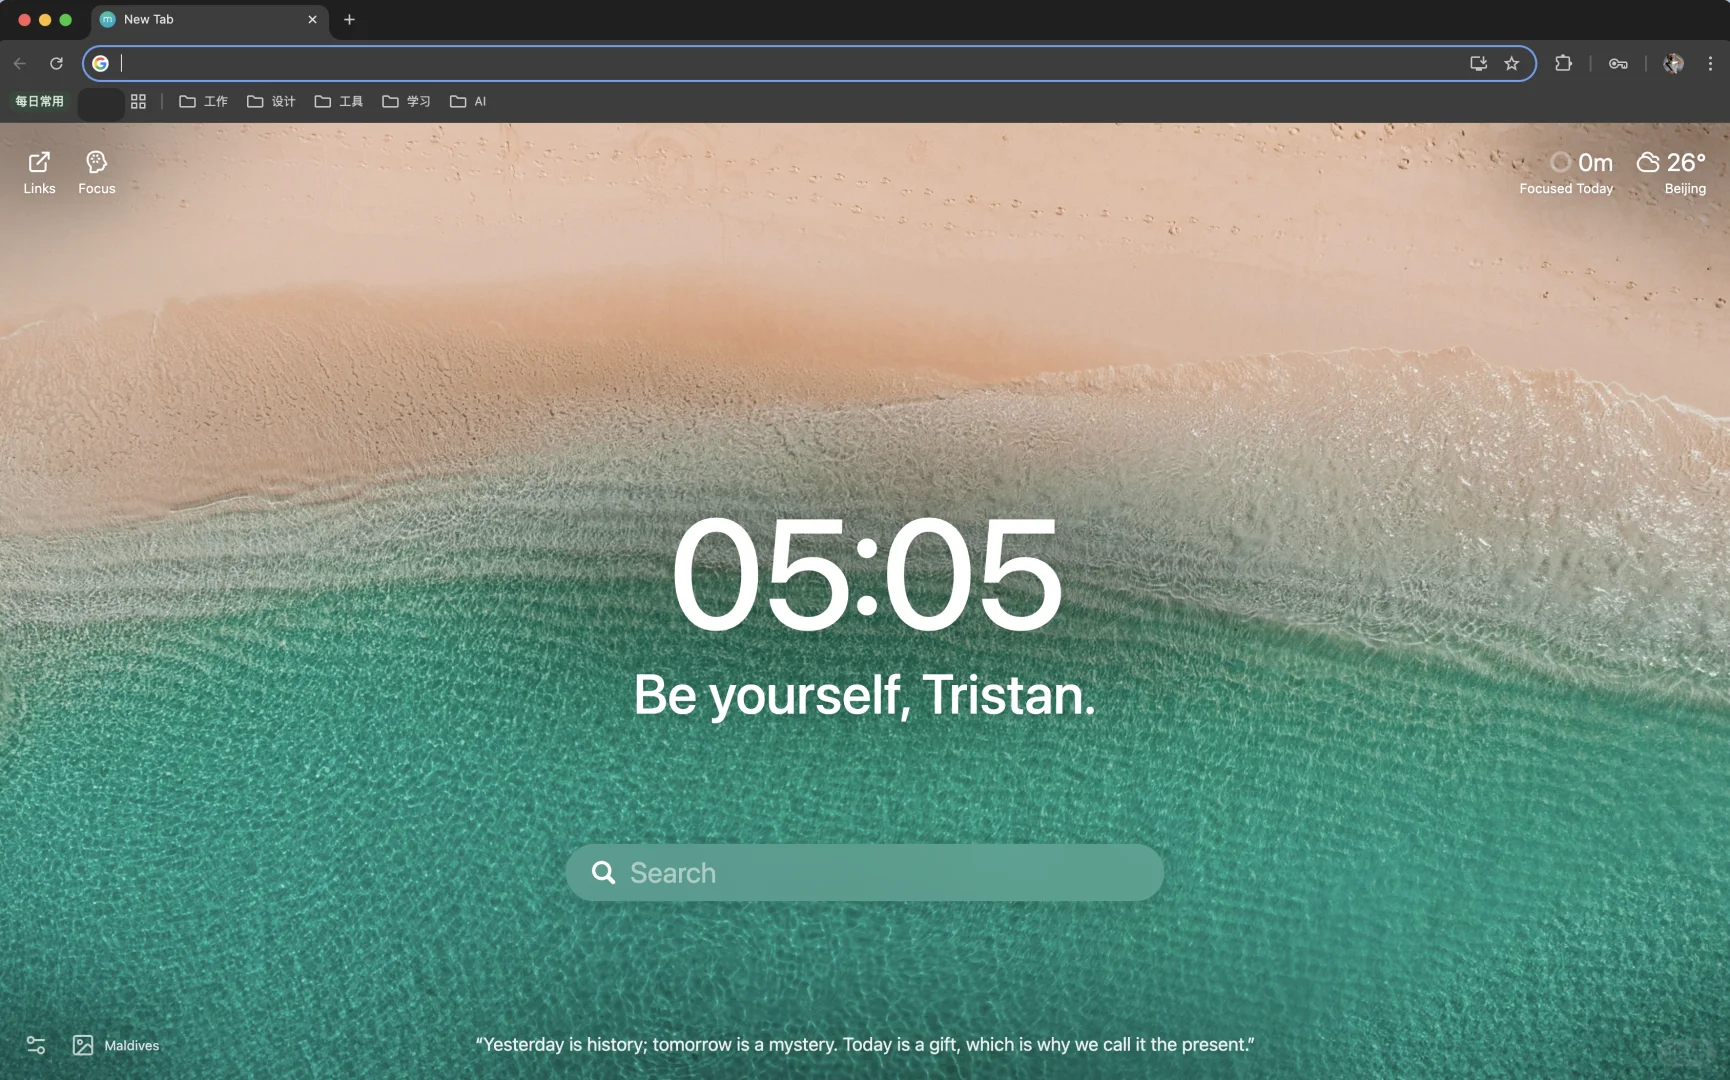Maximize the browser window
1730x1080 pixels.
point(65,19)
